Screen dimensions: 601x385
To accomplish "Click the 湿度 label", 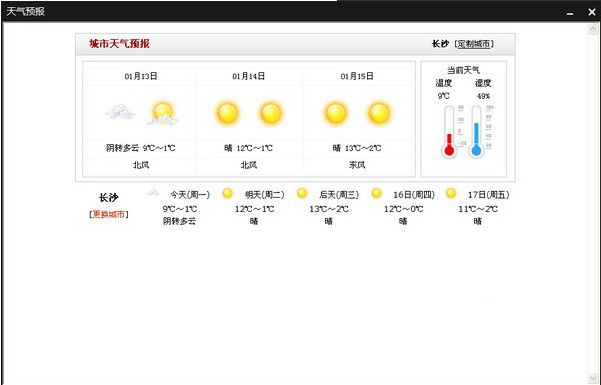I will (x=483, y=83).
